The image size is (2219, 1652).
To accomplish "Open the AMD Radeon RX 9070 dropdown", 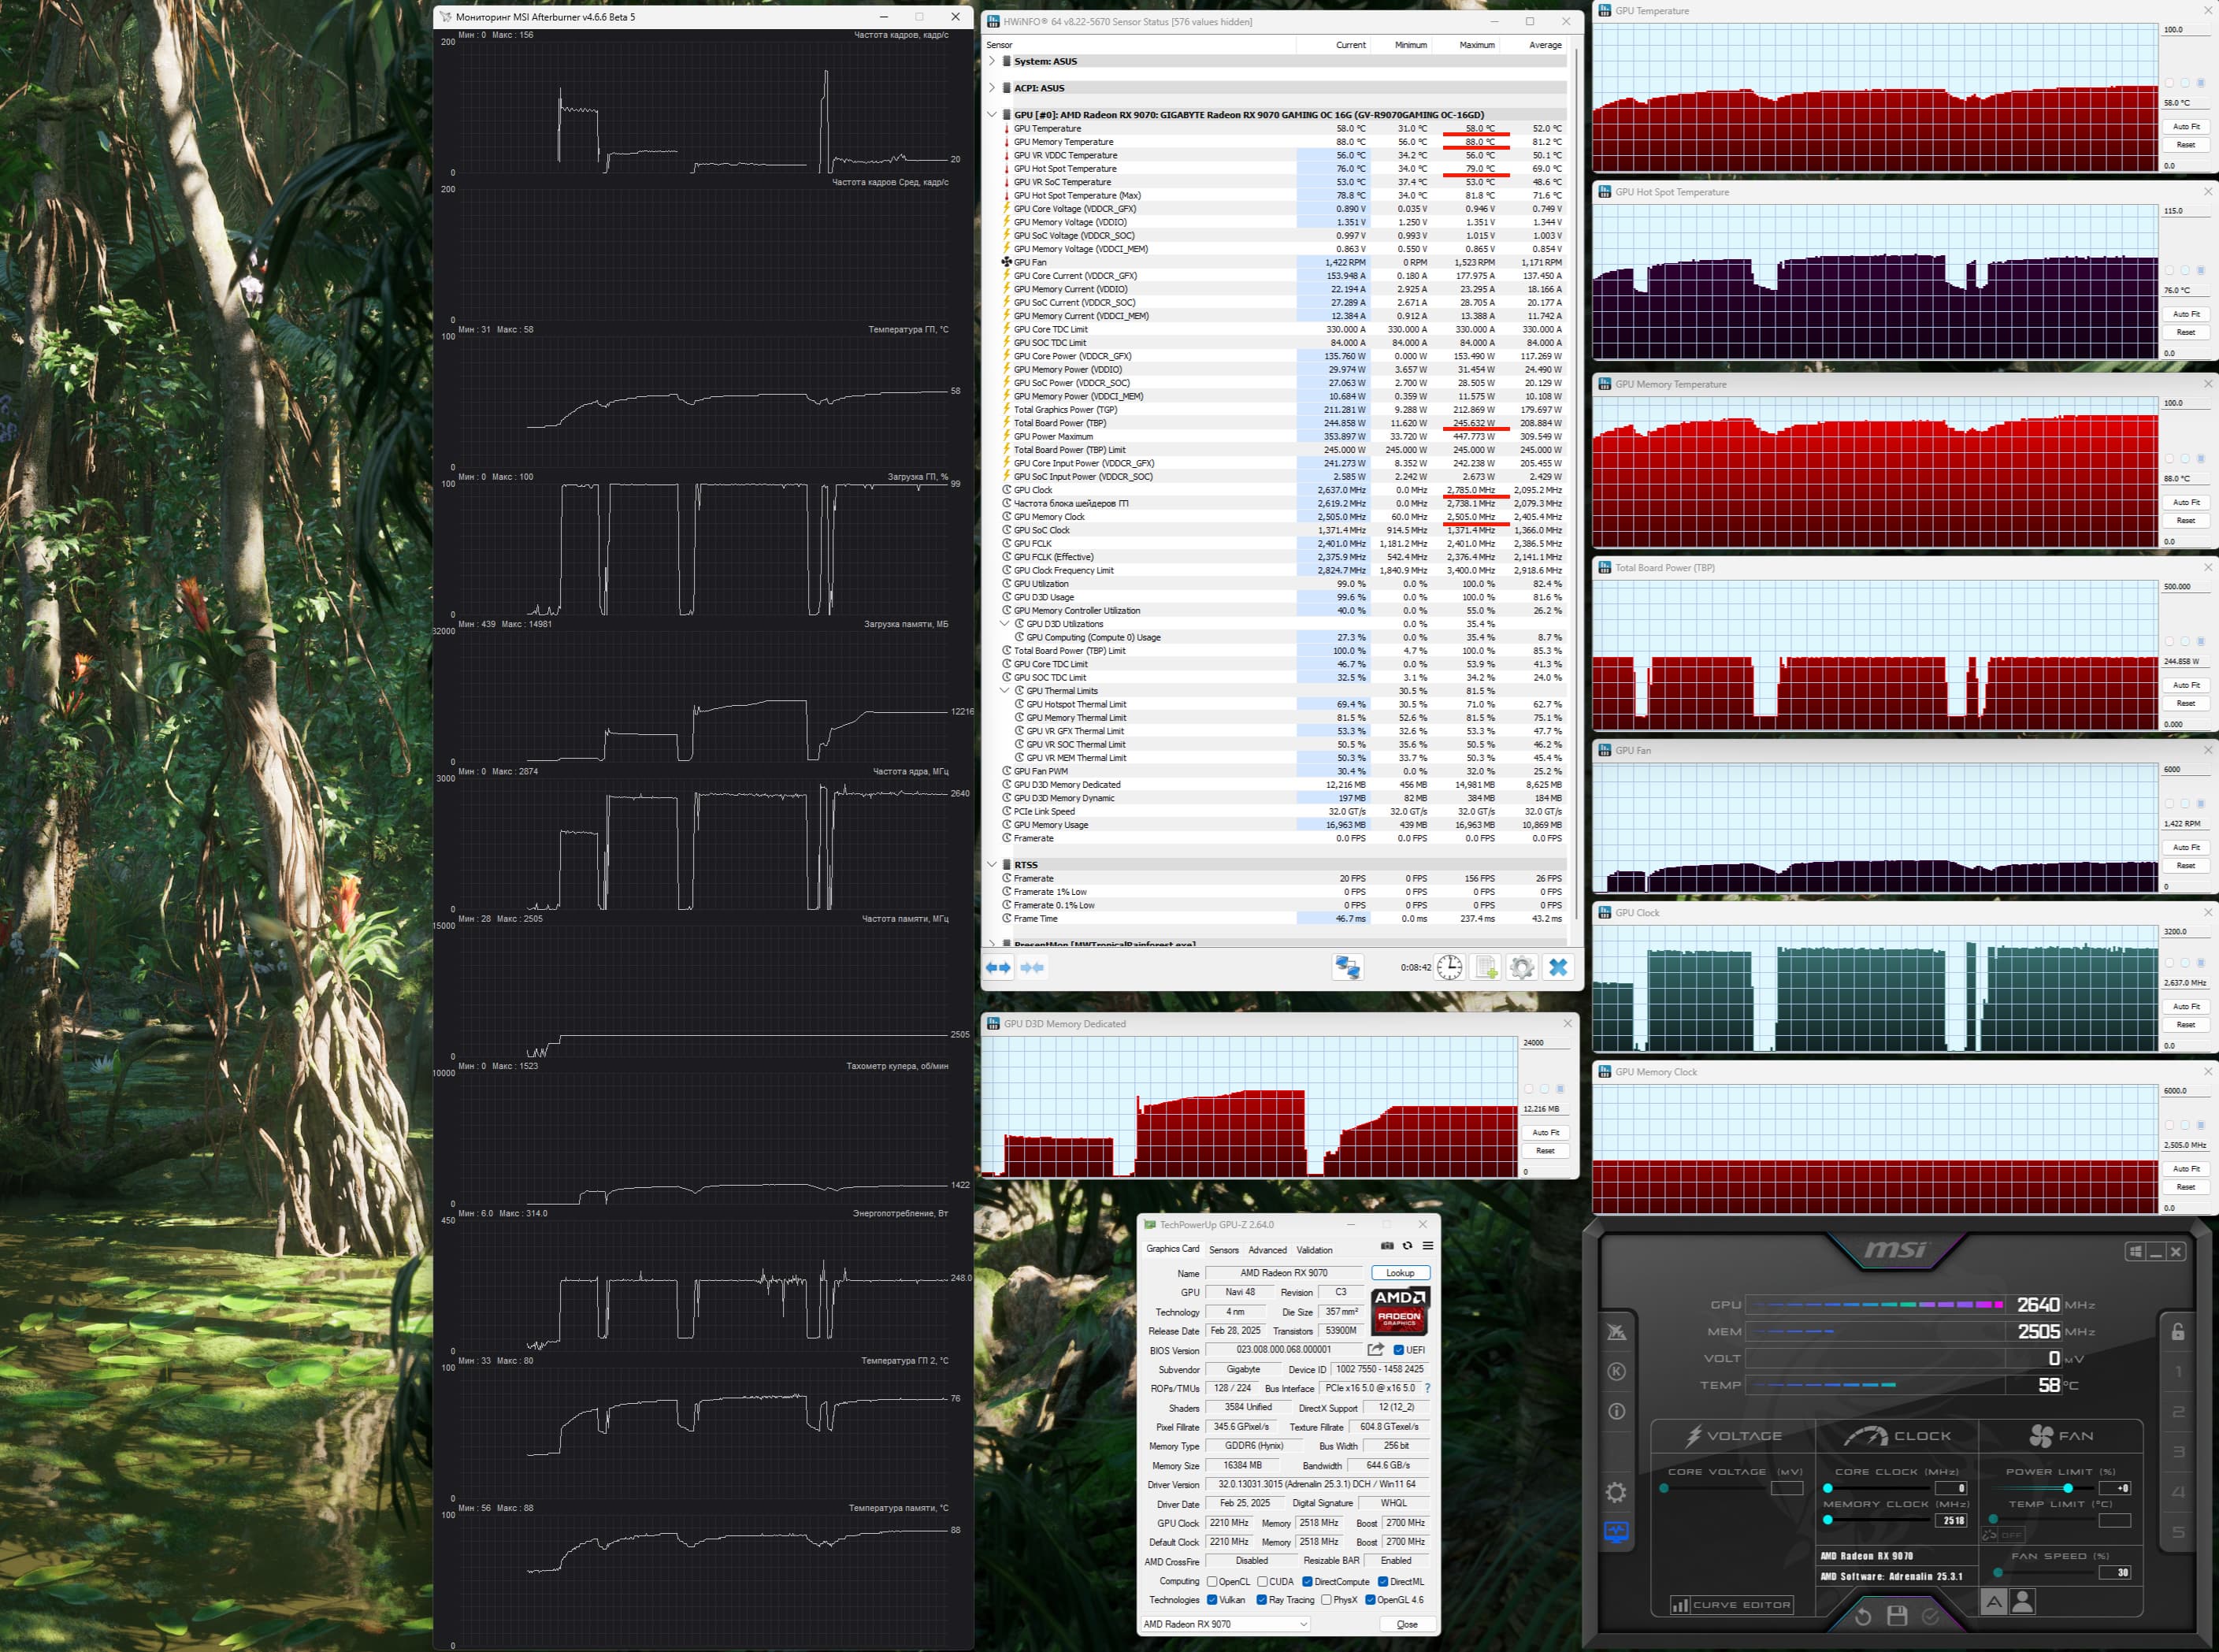I will tap(1225, 1624).
